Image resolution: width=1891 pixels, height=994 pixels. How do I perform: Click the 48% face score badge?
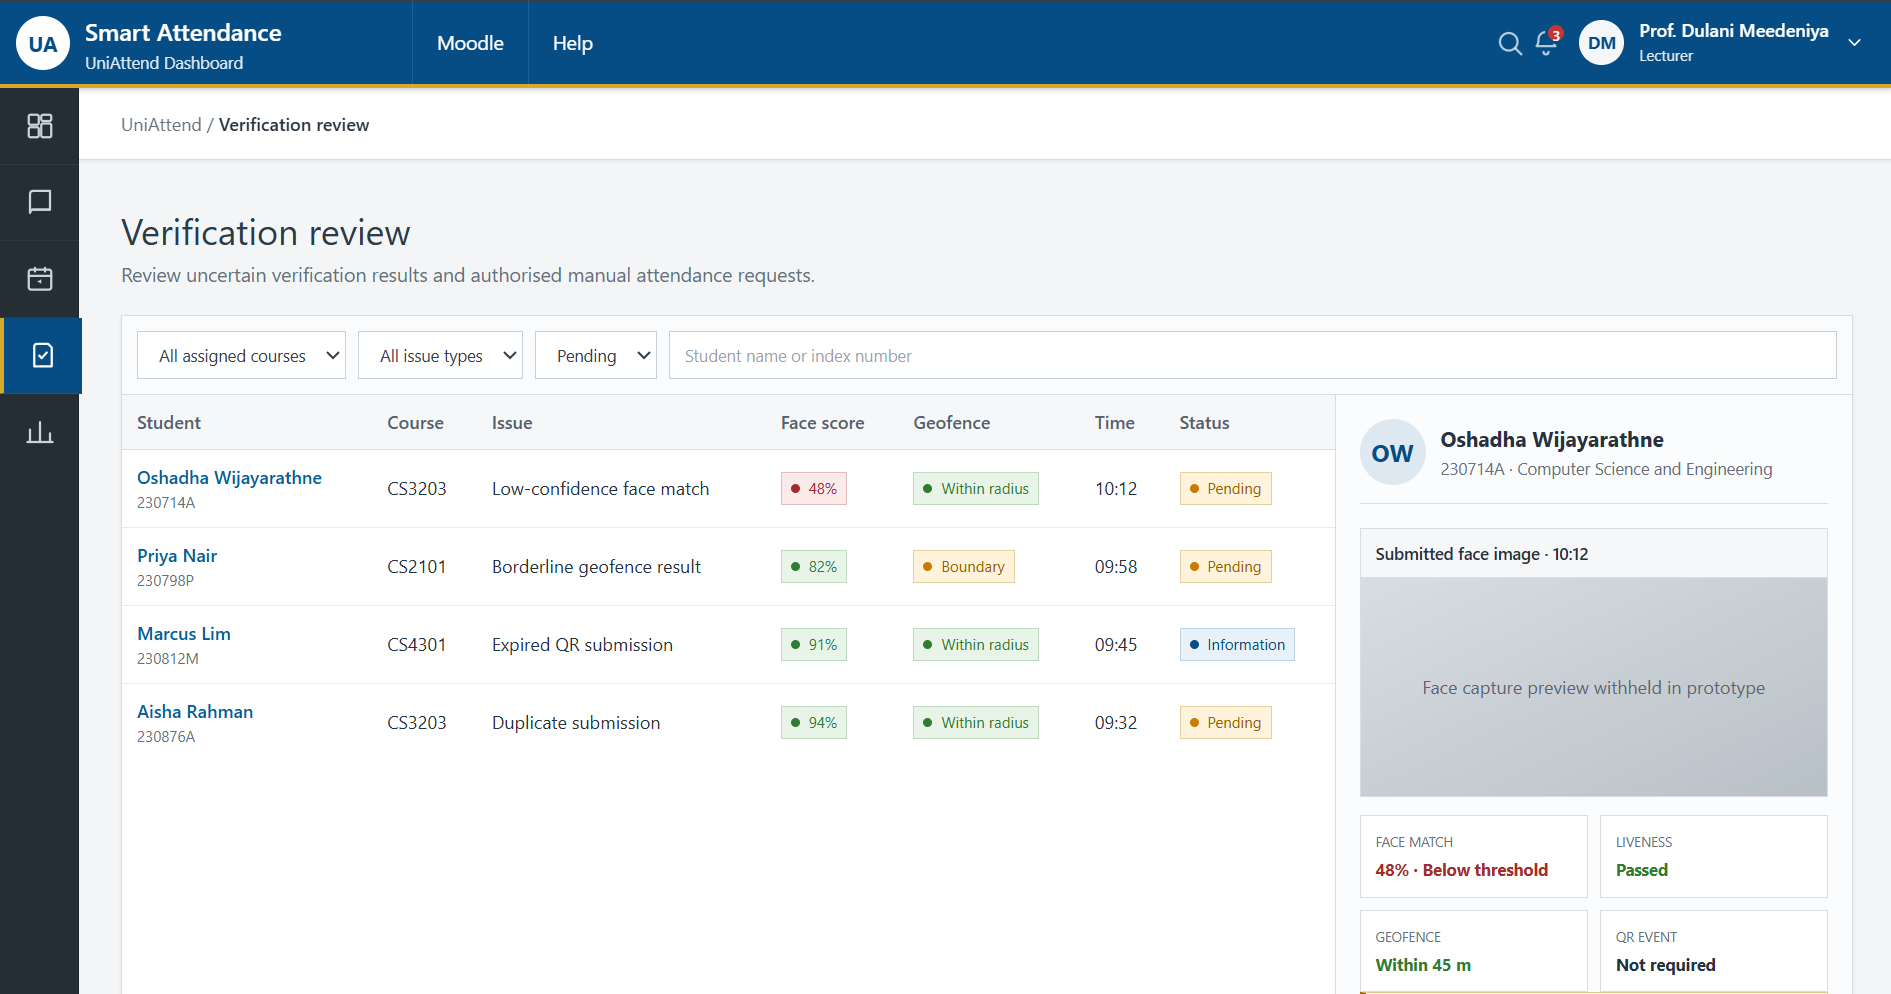coord(813,488)
